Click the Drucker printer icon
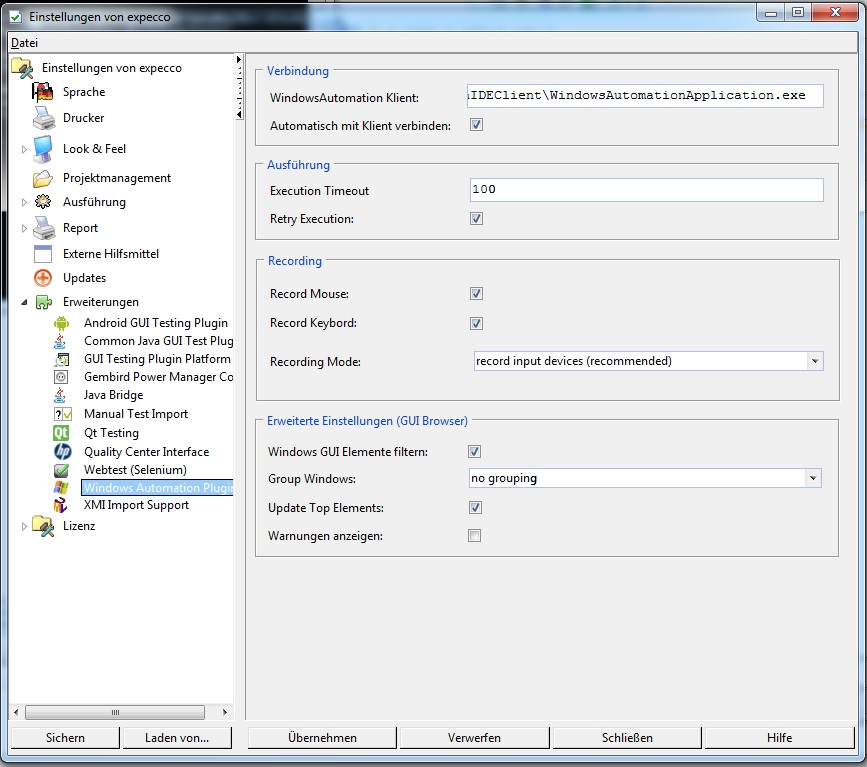 [43, 118]
